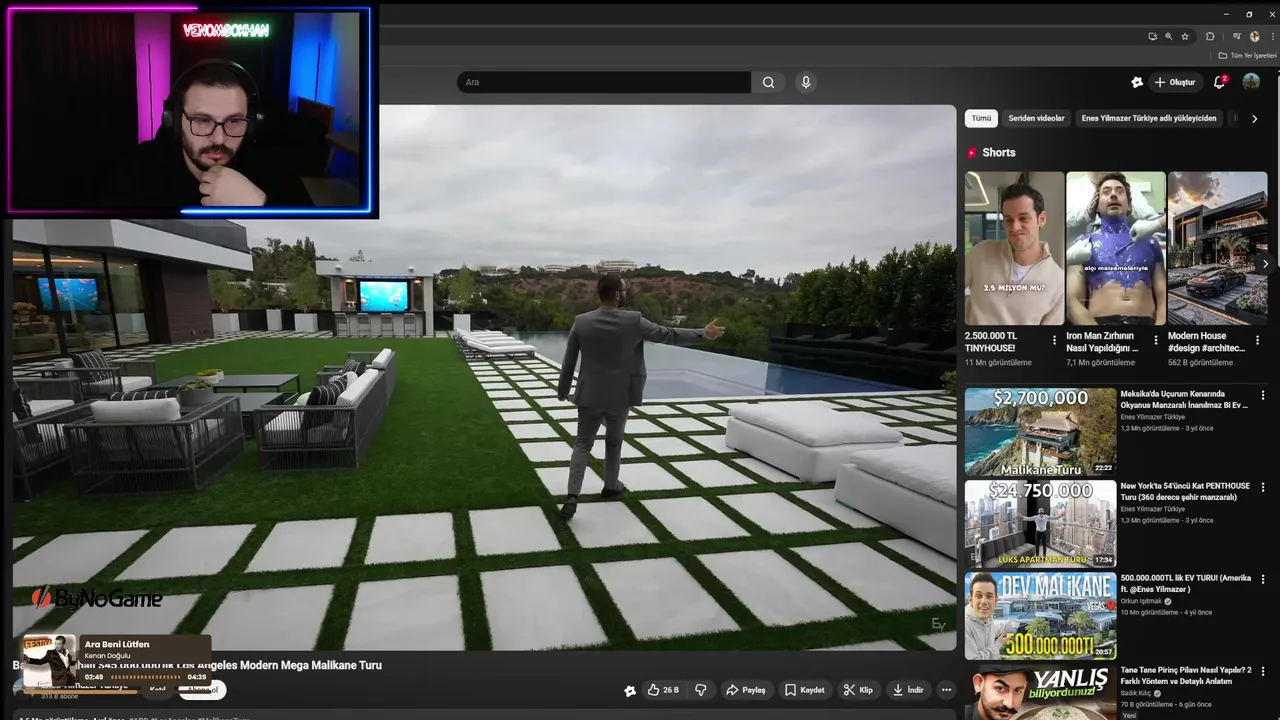
Task: Open Chrome three-dot menu
Action: pos(1272,36)
